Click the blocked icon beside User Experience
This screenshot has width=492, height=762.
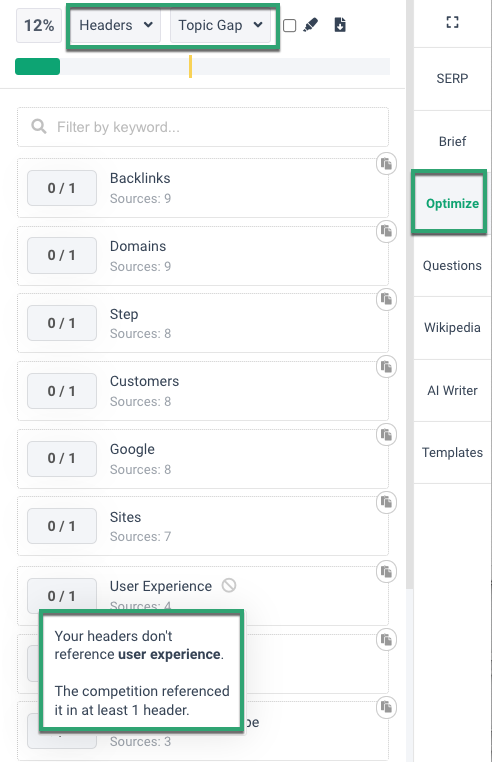(229, 586)
